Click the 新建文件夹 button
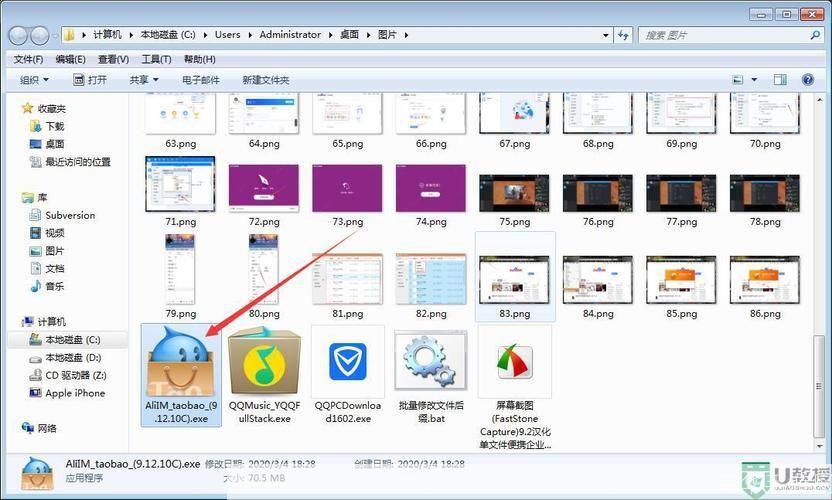The height and width of the screenshot is (500, 832). pyautogui.click(x=265, y=80)
